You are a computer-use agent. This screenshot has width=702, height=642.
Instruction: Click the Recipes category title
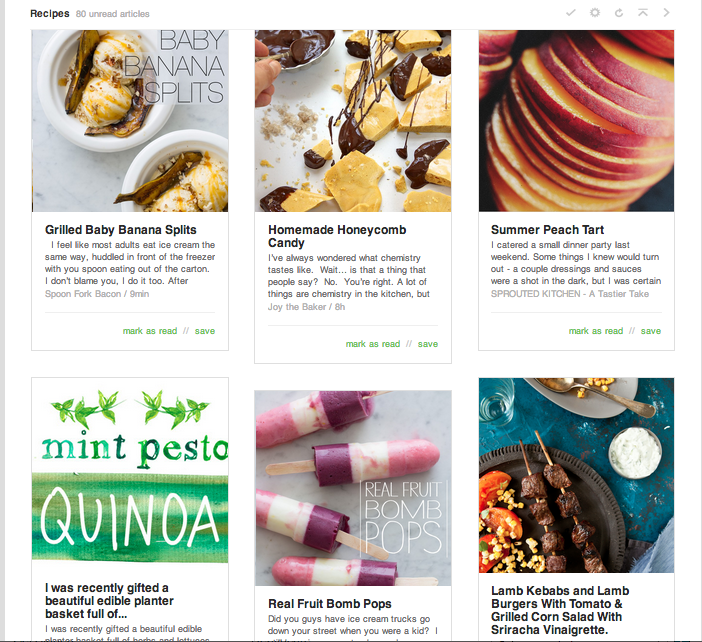(50, 13)
